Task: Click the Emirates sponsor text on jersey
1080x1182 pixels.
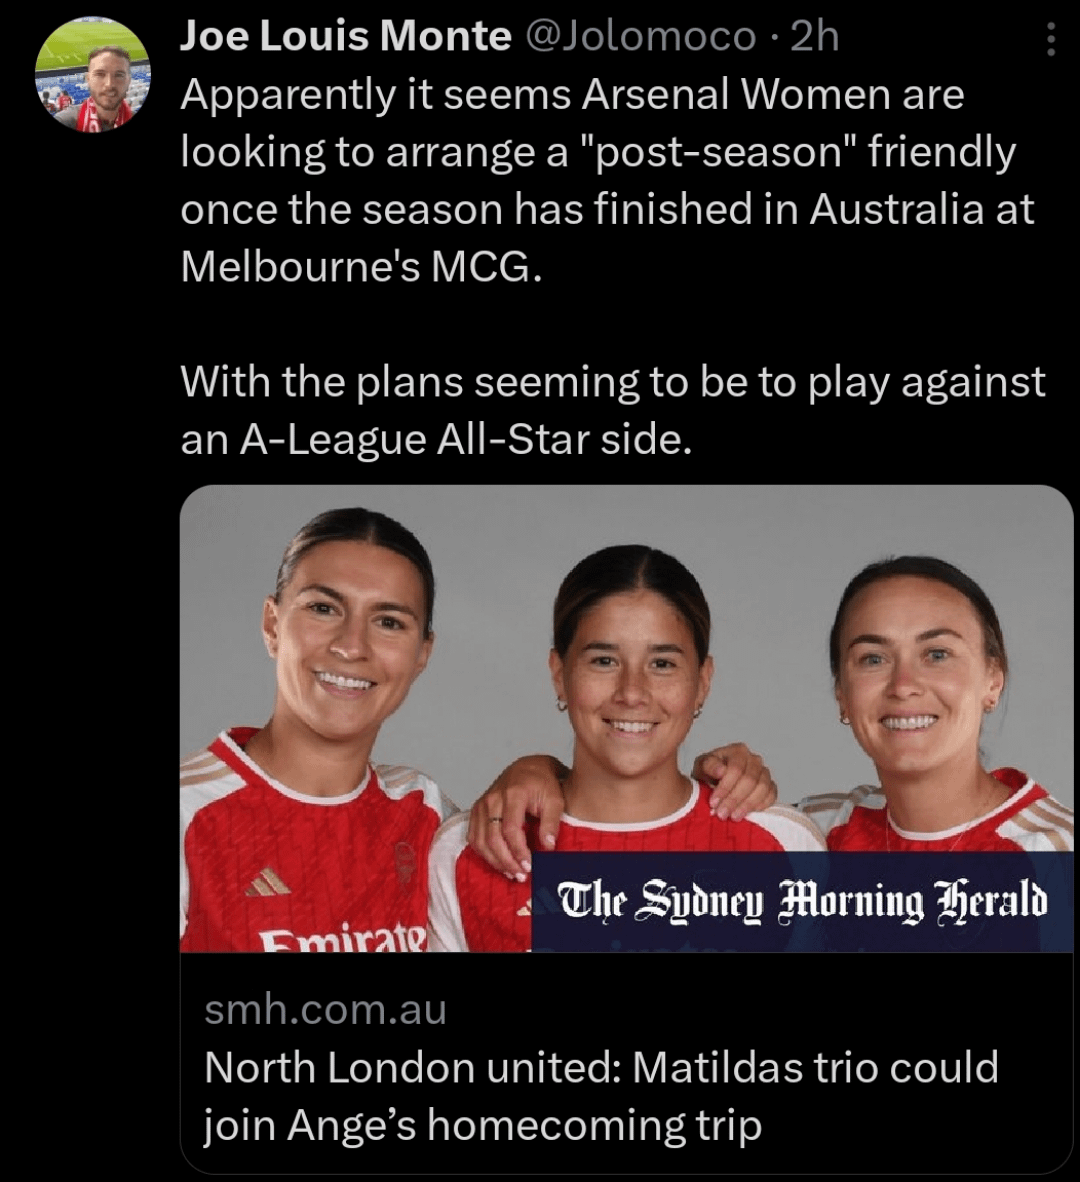Action: click(344, 937)
